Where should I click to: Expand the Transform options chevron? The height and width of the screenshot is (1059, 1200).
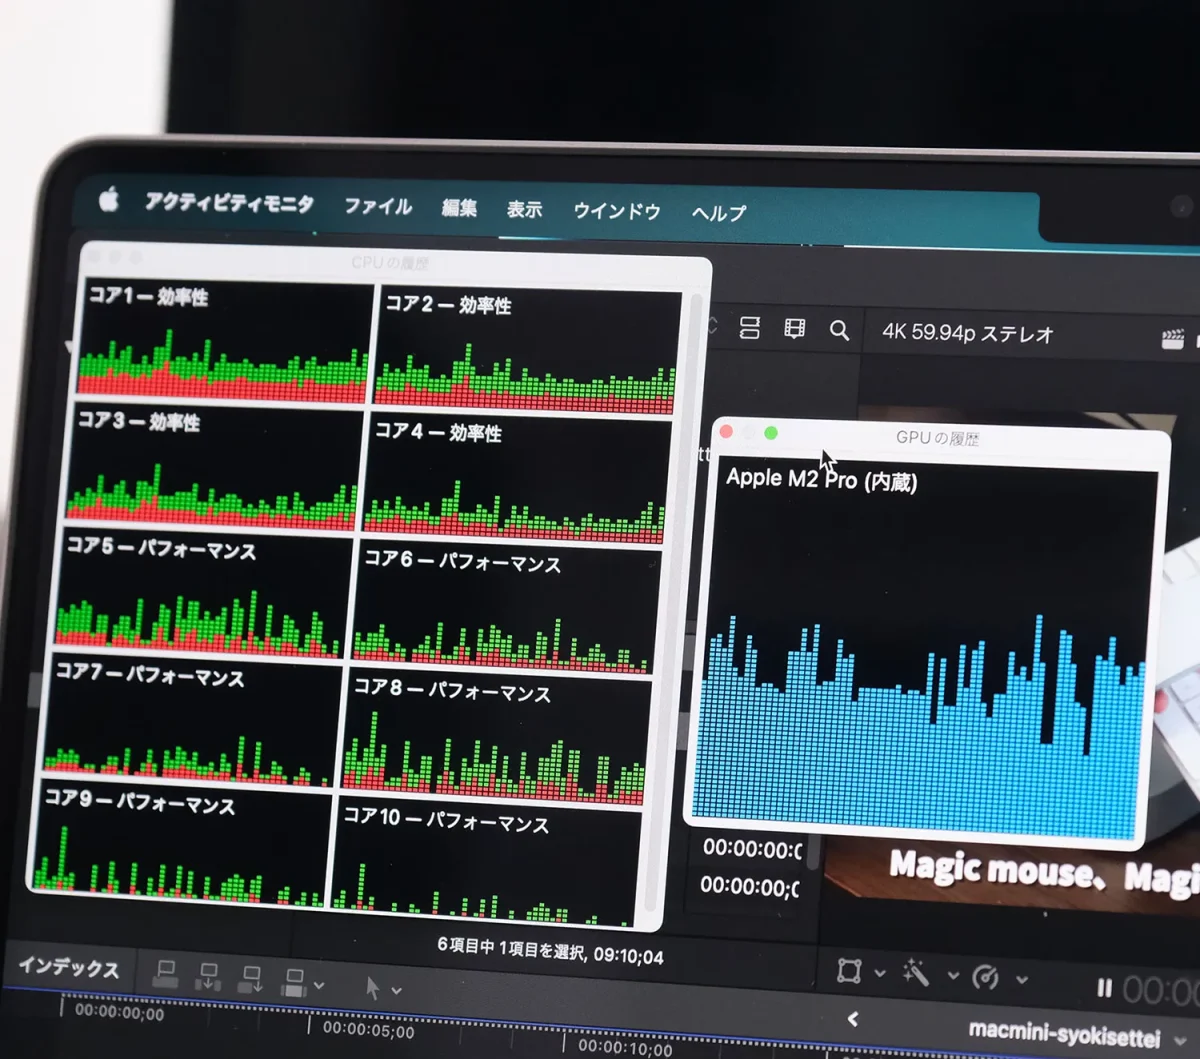(x=879, y=972)
